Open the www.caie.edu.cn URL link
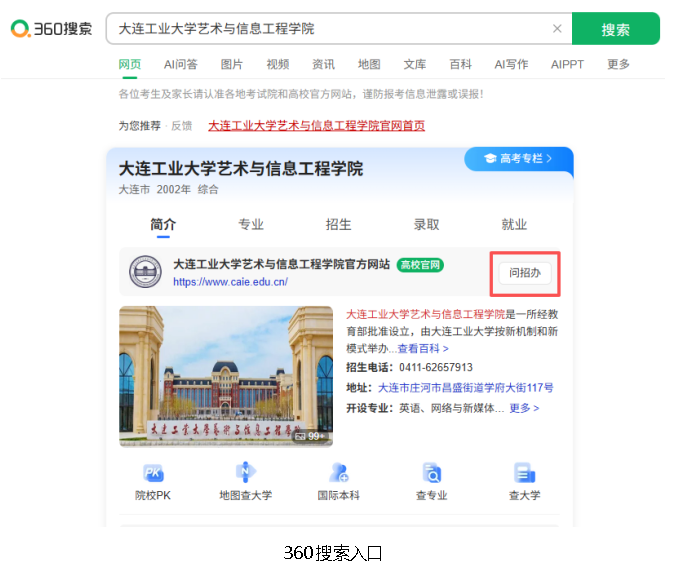The width and height of the screenshot is (674, 576). tap(230, 282)
